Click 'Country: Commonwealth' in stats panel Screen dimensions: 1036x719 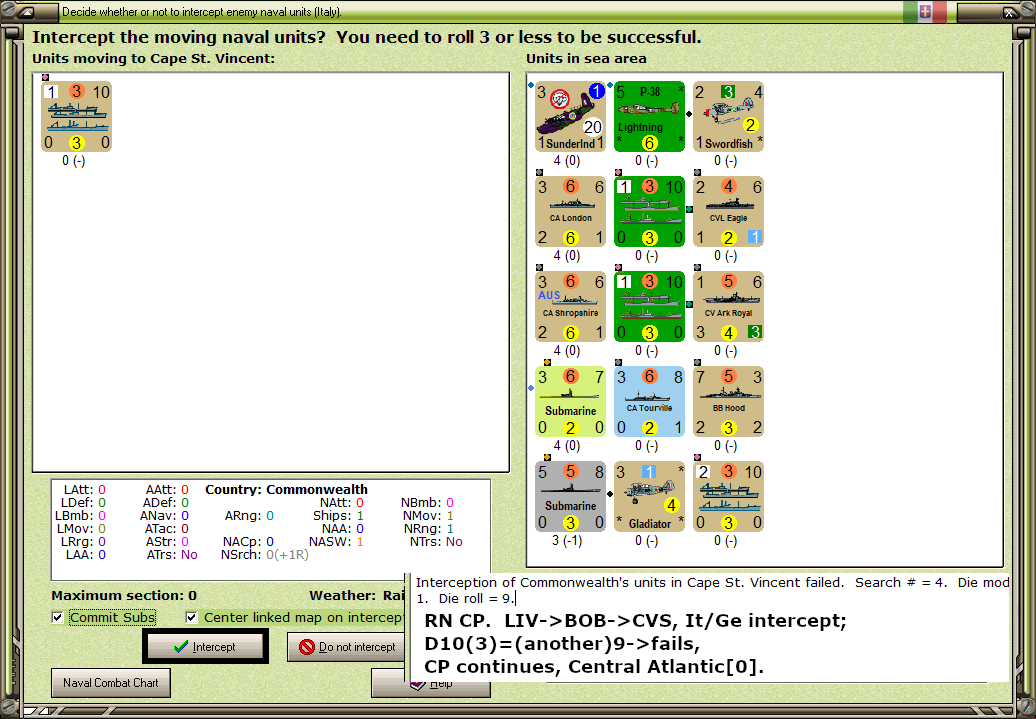(286, 489)
